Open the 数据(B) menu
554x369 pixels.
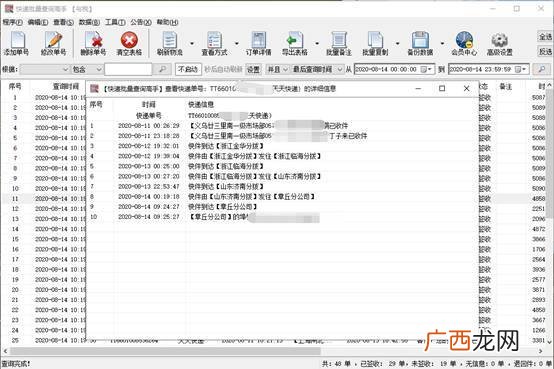tap(89, 22)
